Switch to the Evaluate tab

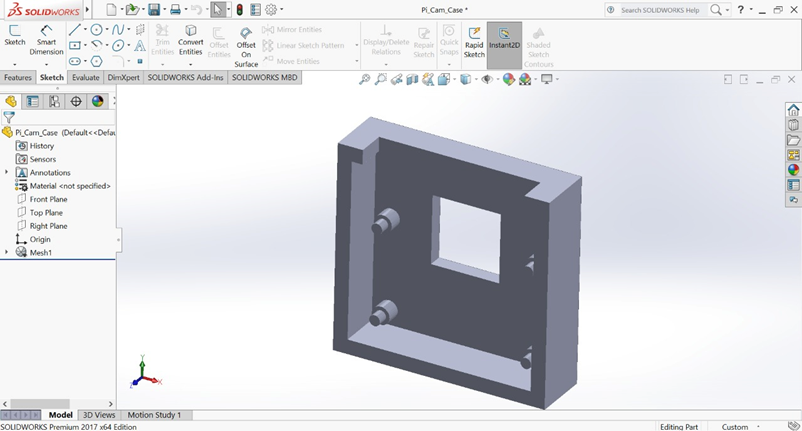point(85,78)
